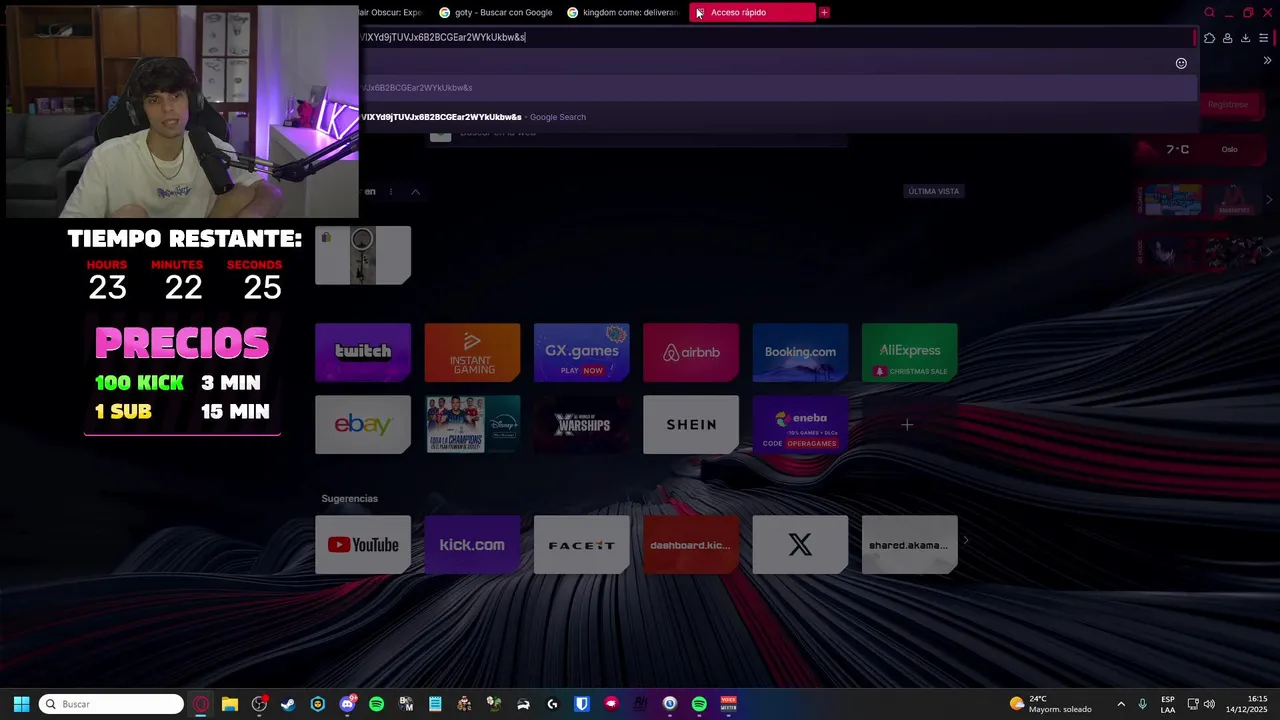Viewport: 1280px width, 720px height.
Task: Open File Explorer from the taskbar
Action: pyautogui.click(x=230, y=704)
